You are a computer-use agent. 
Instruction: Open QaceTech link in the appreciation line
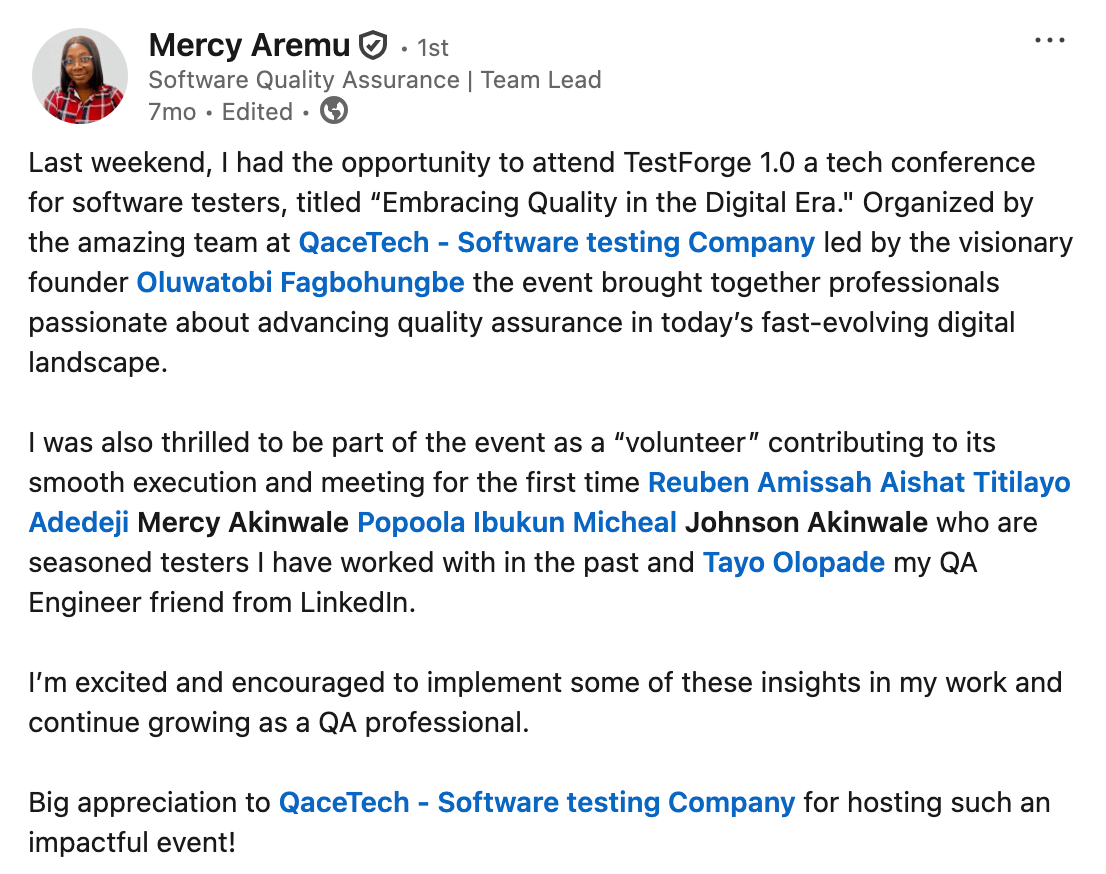click(x=537, y=802)
